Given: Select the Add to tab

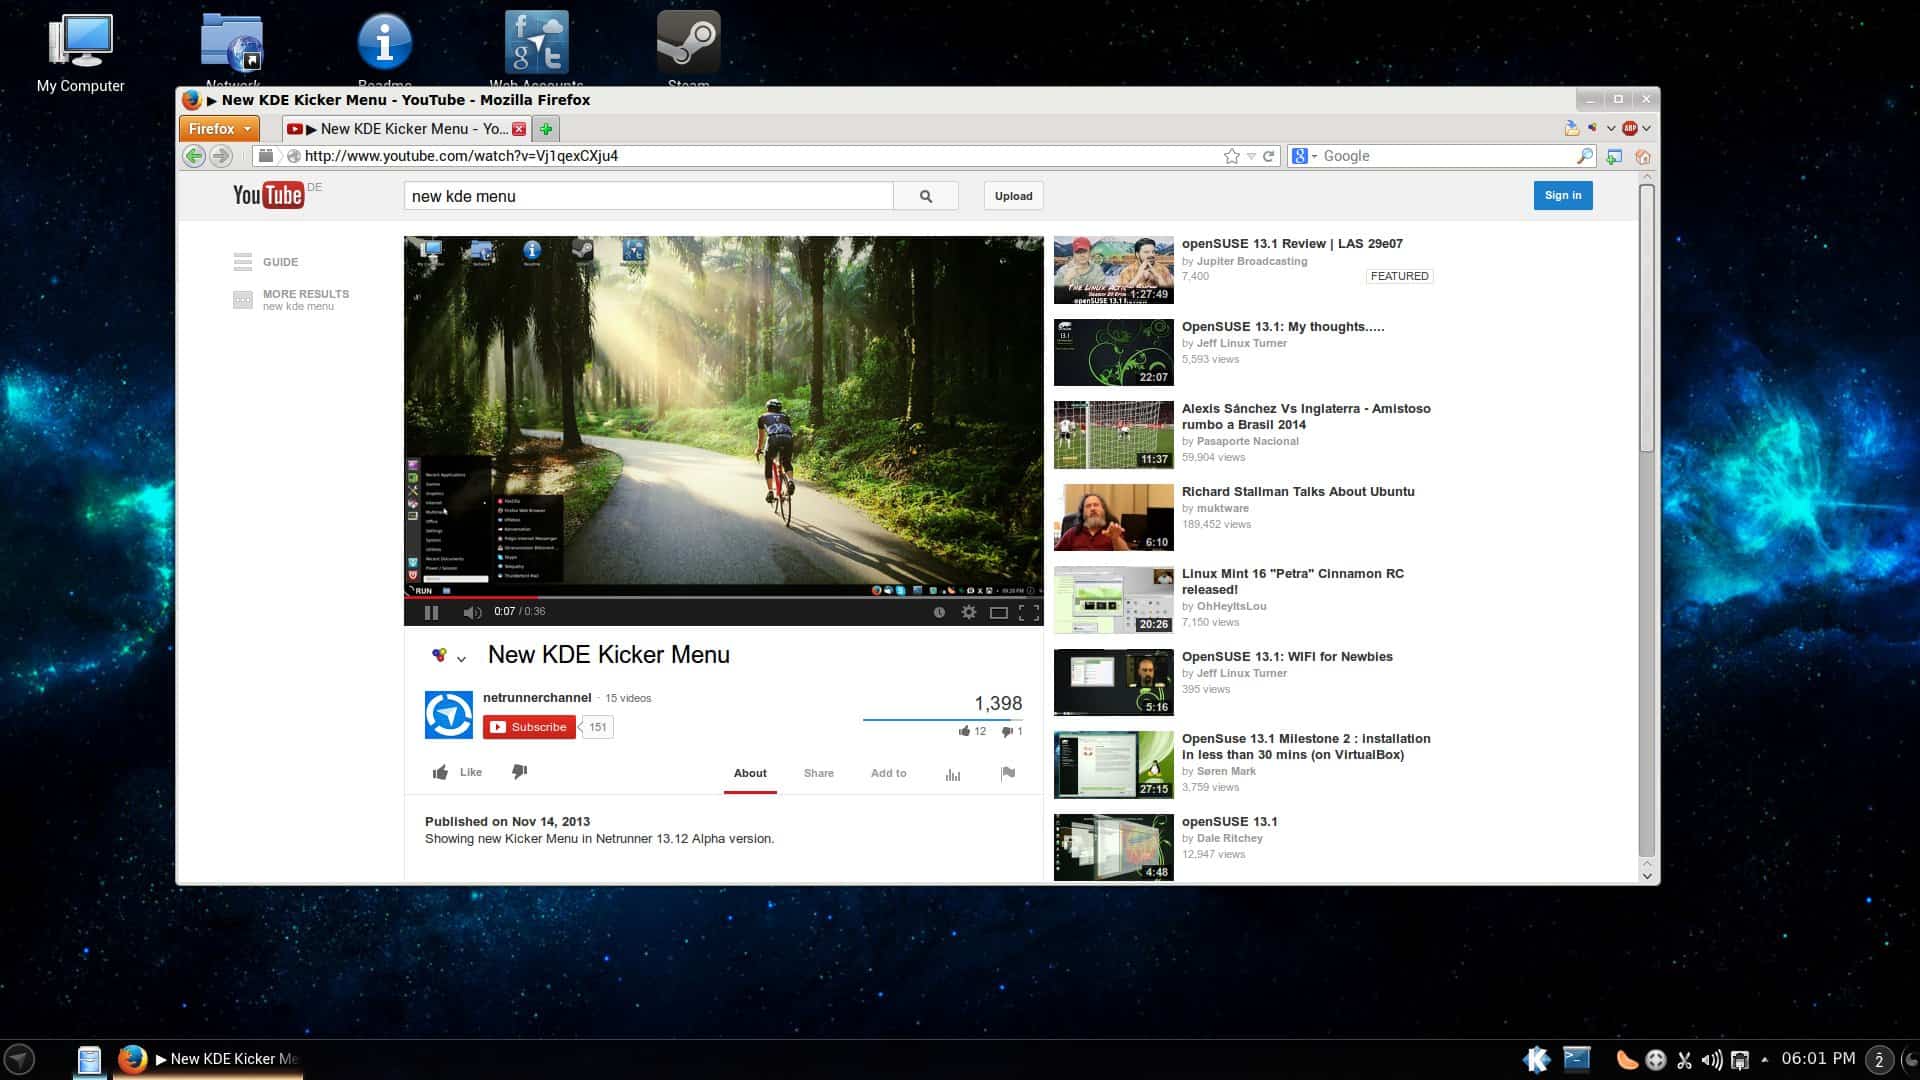Looking at the screenshot, I should 888,773.
